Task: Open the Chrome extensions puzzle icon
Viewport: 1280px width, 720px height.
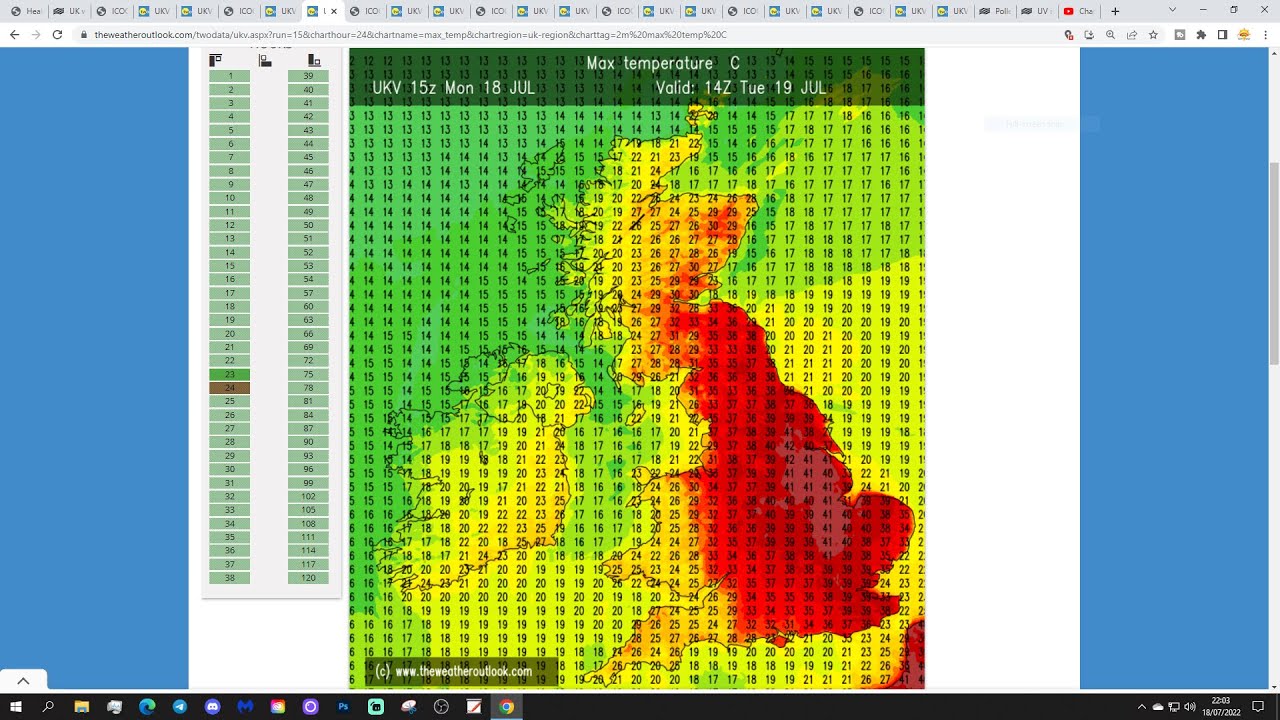Action: click(1201, 34)
